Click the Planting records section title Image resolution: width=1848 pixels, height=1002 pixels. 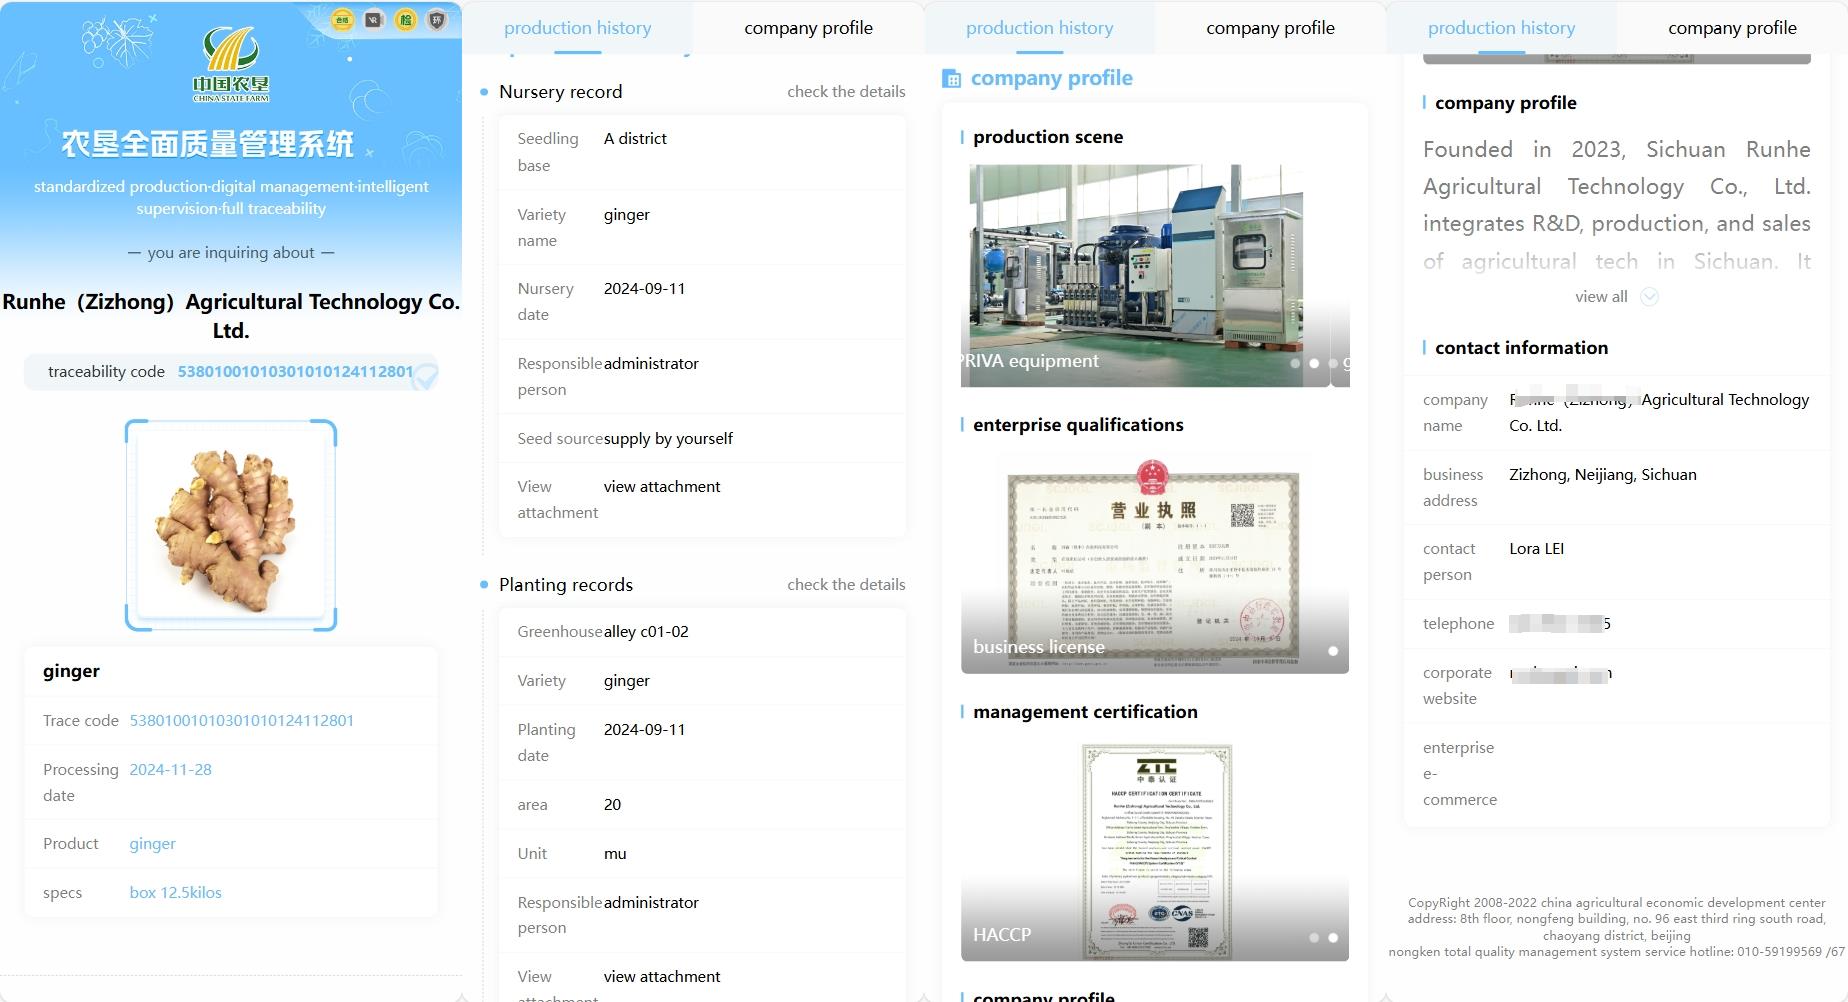click(x=566, y=584)
